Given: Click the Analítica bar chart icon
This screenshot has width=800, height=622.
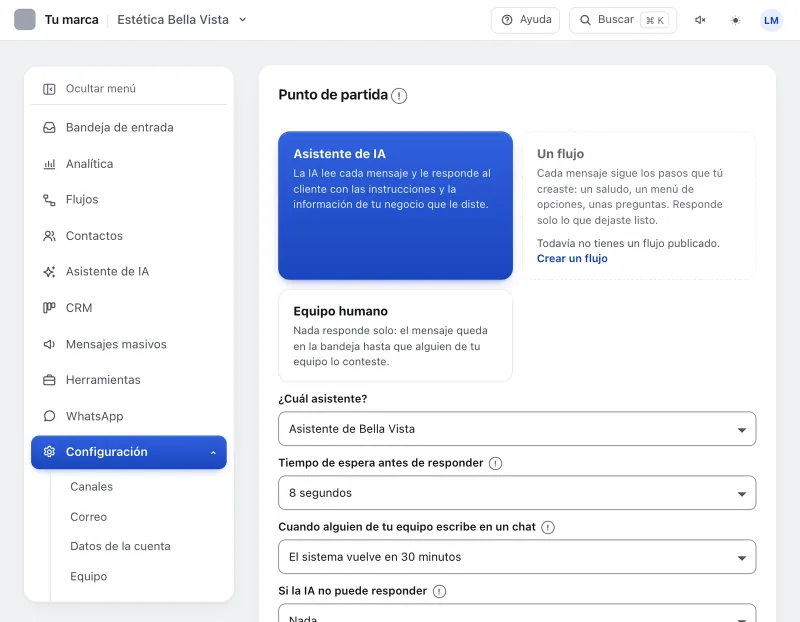Looking at the screenshot, I should coord(49,164).
